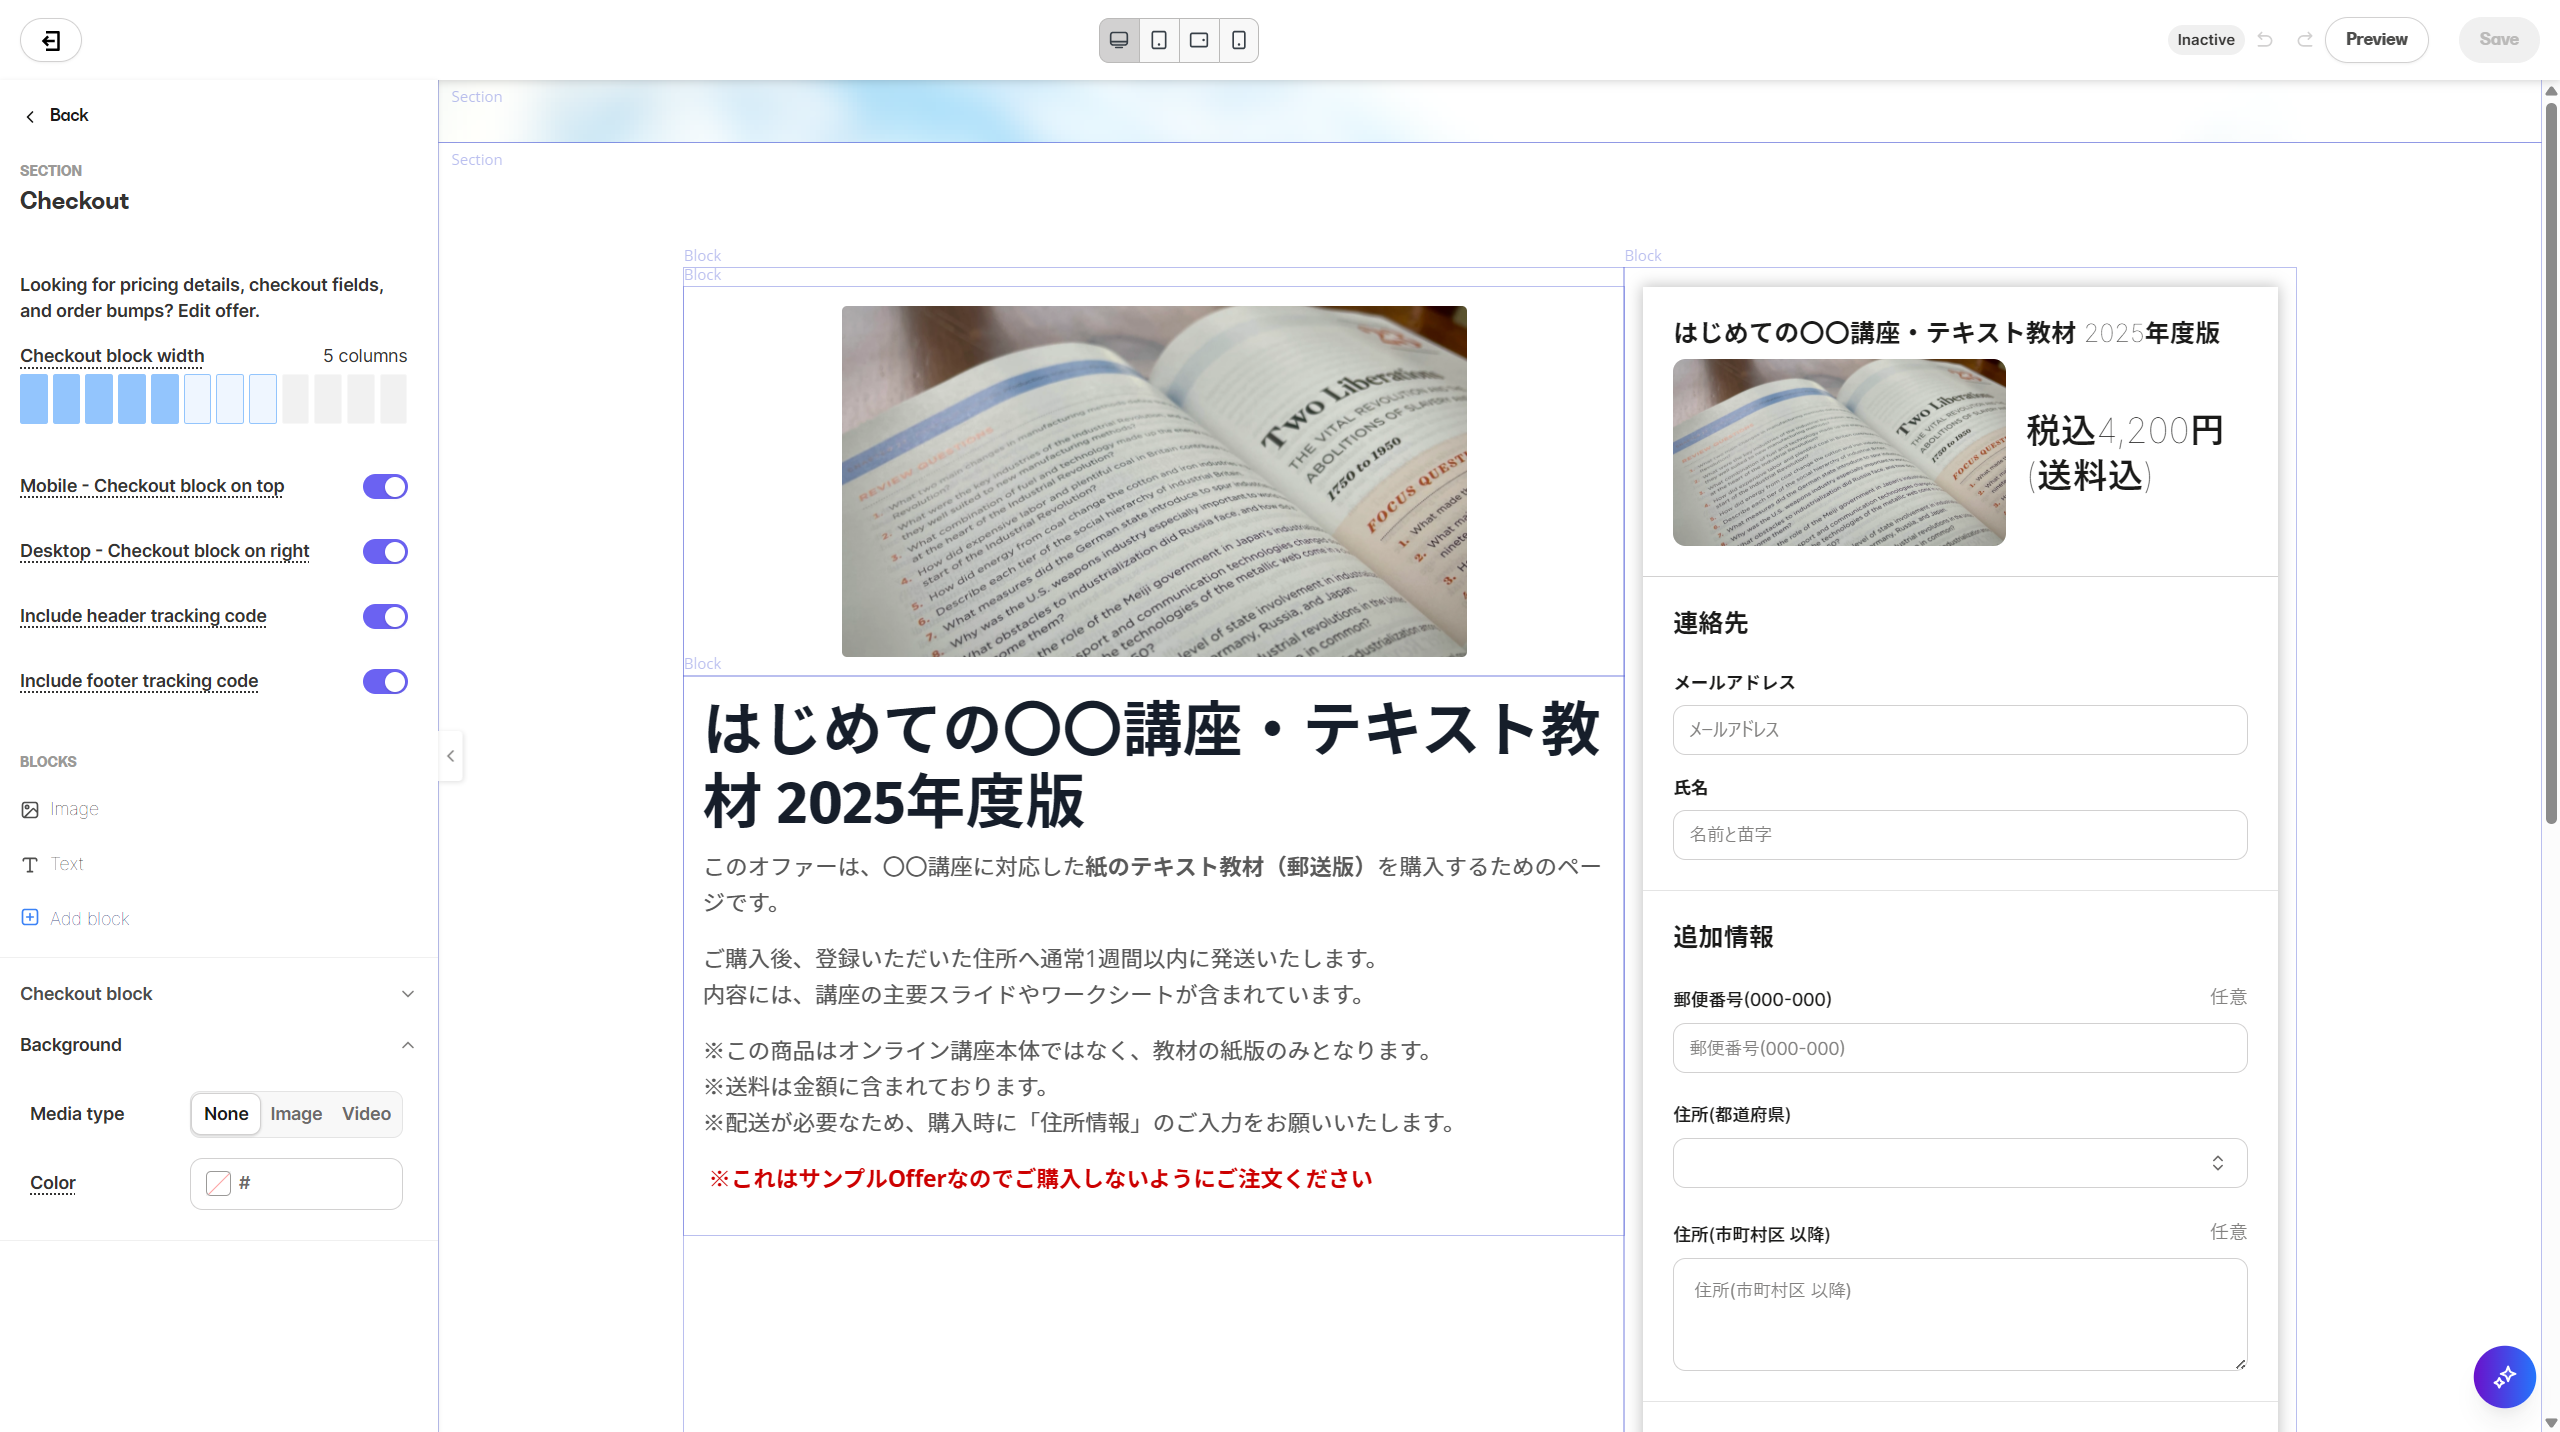Switch to tablet portrait viewport icon

click(1159, 40)
